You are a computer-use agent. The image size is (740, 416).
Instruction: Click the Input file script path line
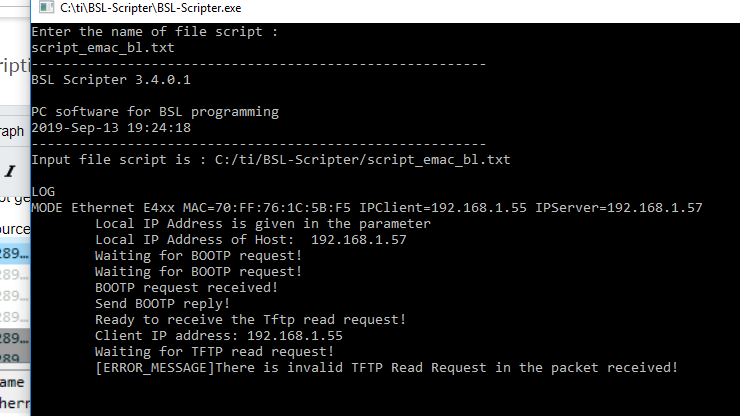pos(270,160)
